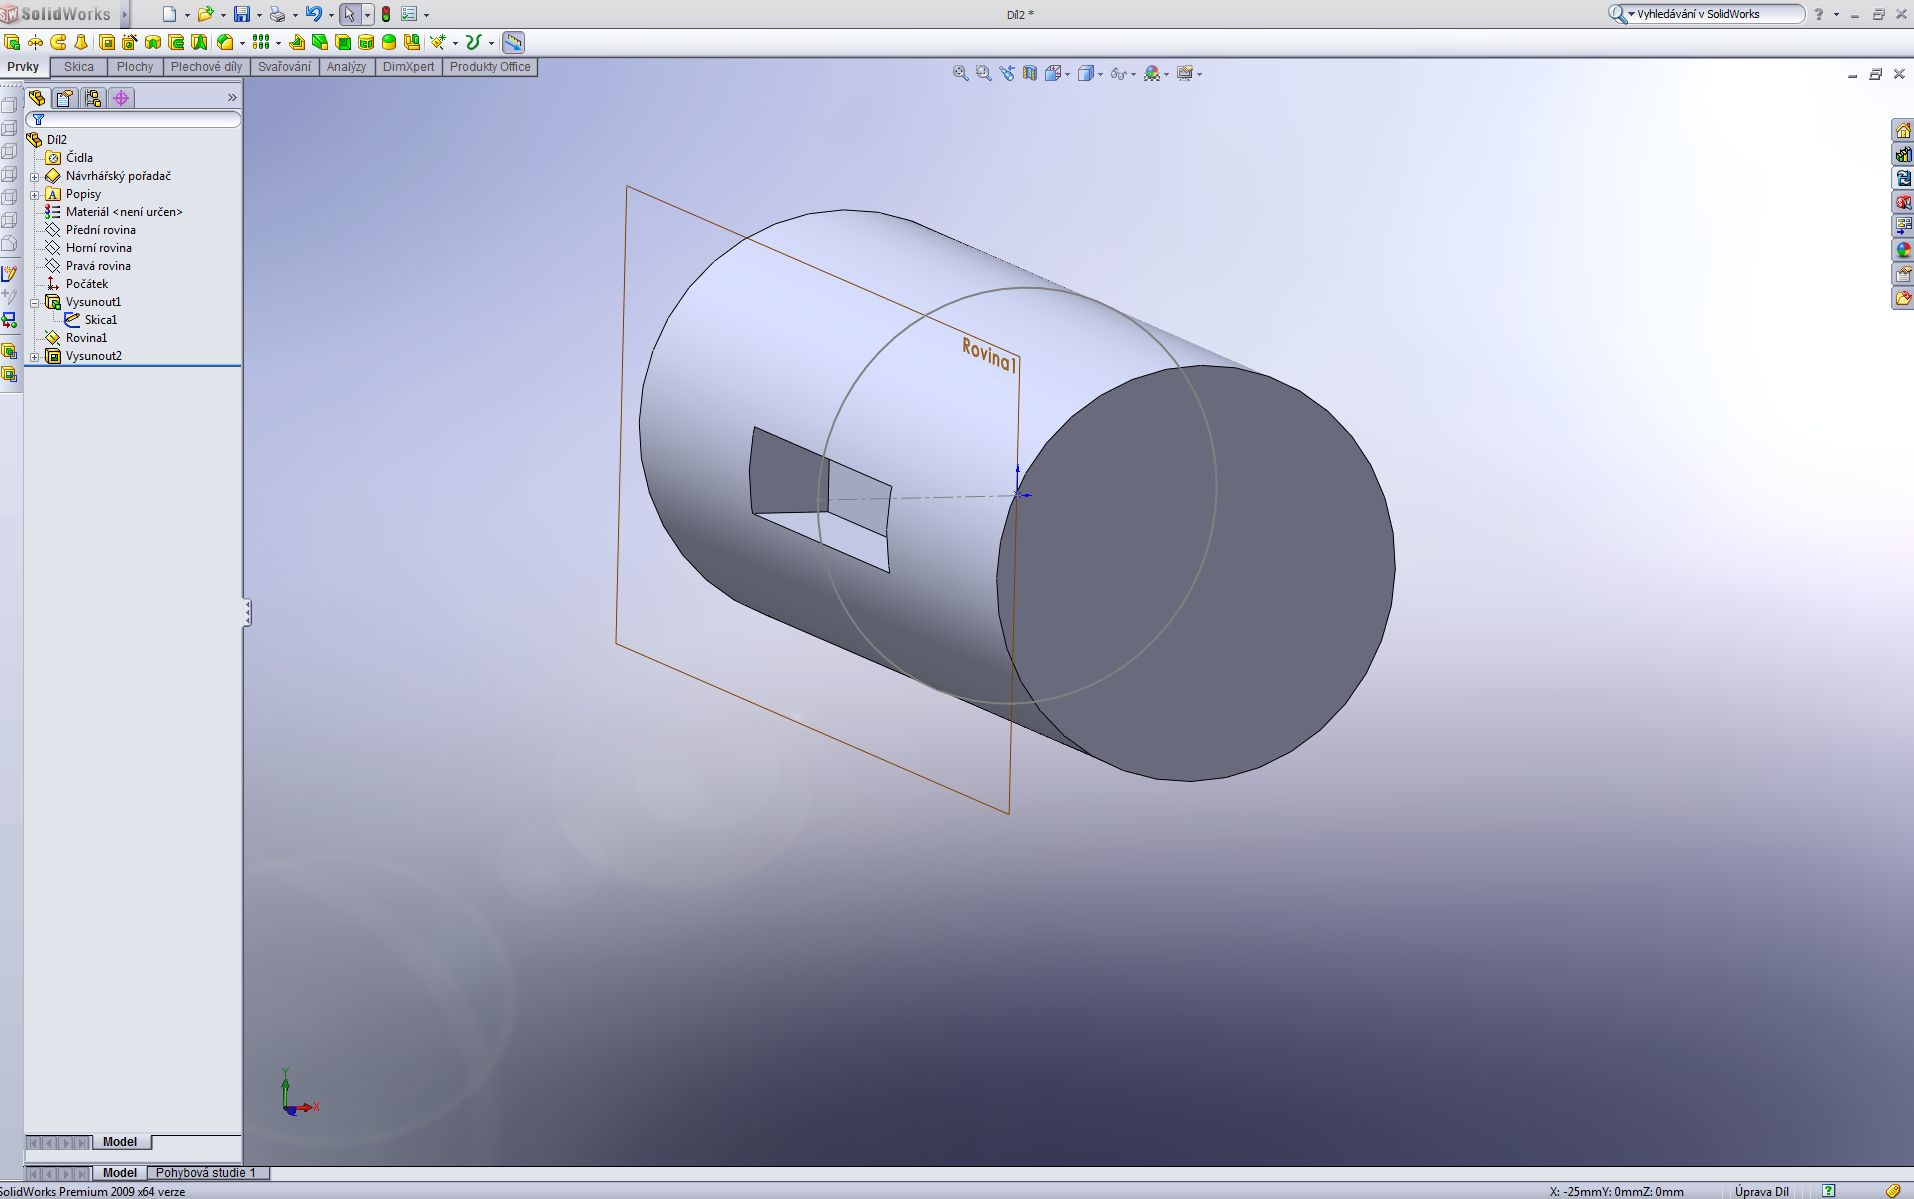Viewport: 1914px width, 1199px height.
Task: Expand the Vysunout2 tree node
Action: pos(34,356)
